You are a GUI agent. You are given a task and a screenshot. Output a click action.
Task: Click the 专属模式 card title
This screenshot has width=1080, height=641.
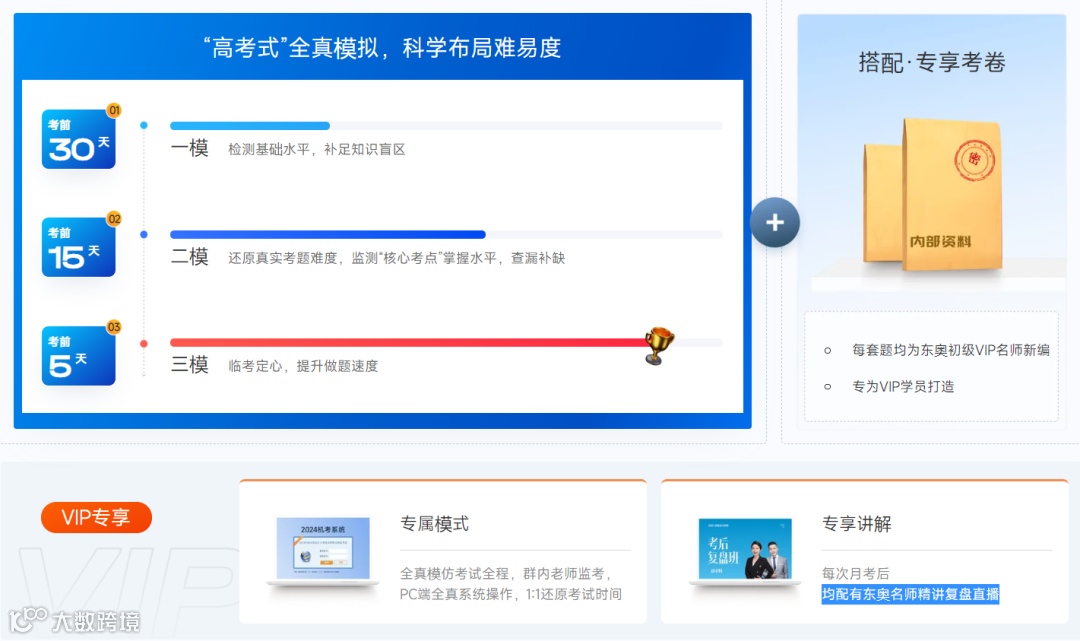tap(435, 524)
